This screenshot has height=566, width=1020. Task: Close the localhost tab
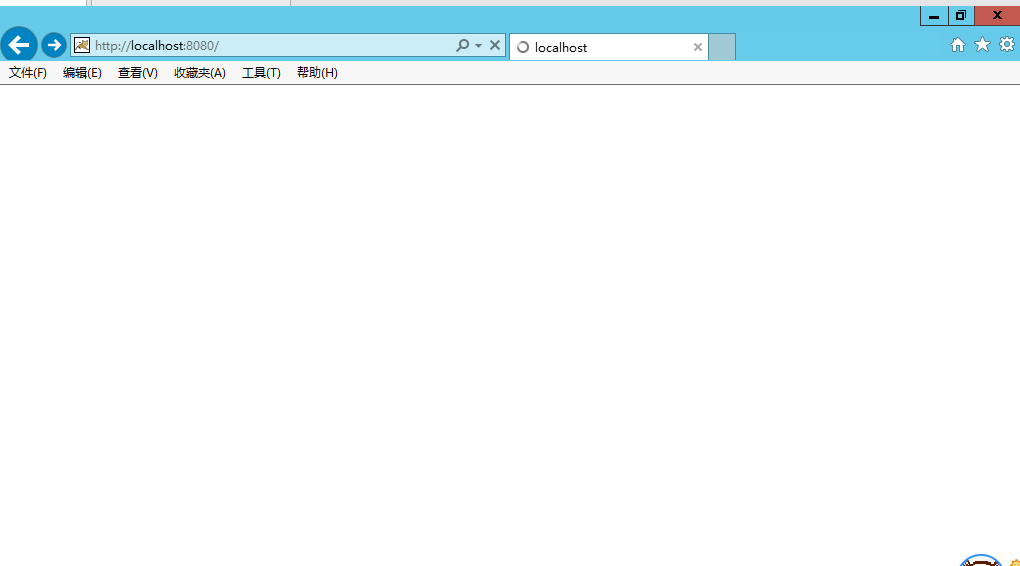pos(698,47)
